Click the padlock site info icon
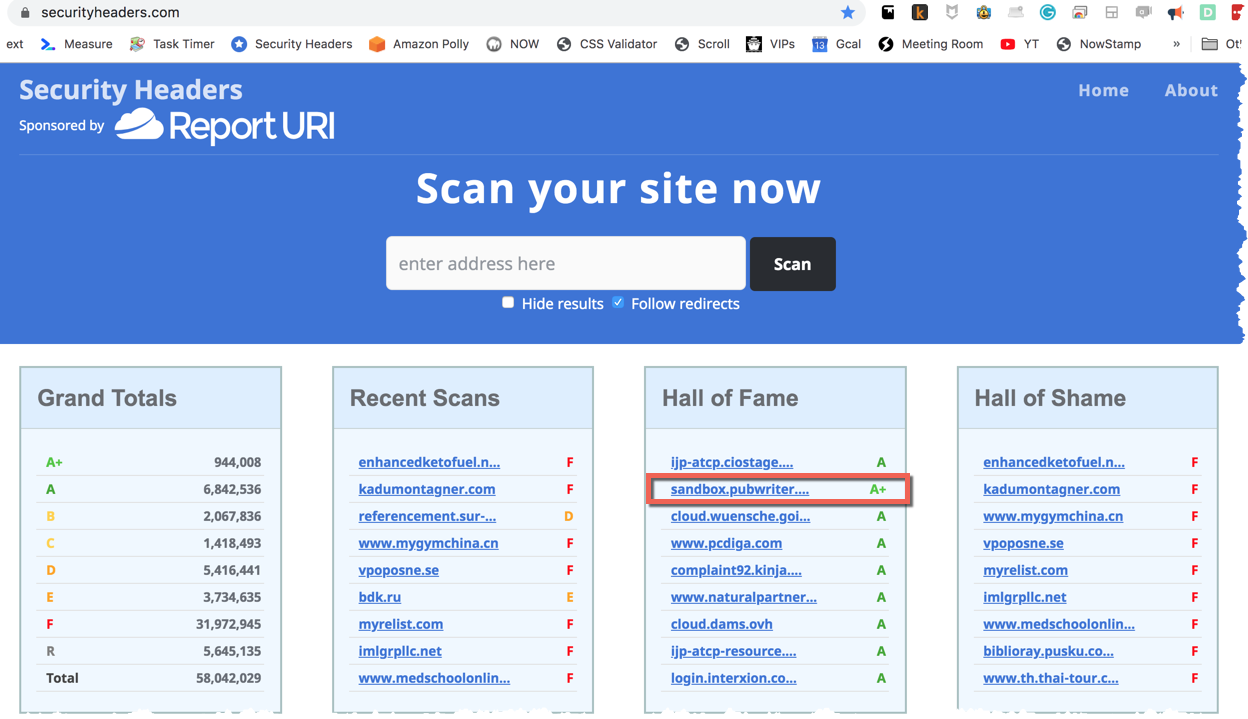The image size is (1248, 719). [x=25, y=13]
